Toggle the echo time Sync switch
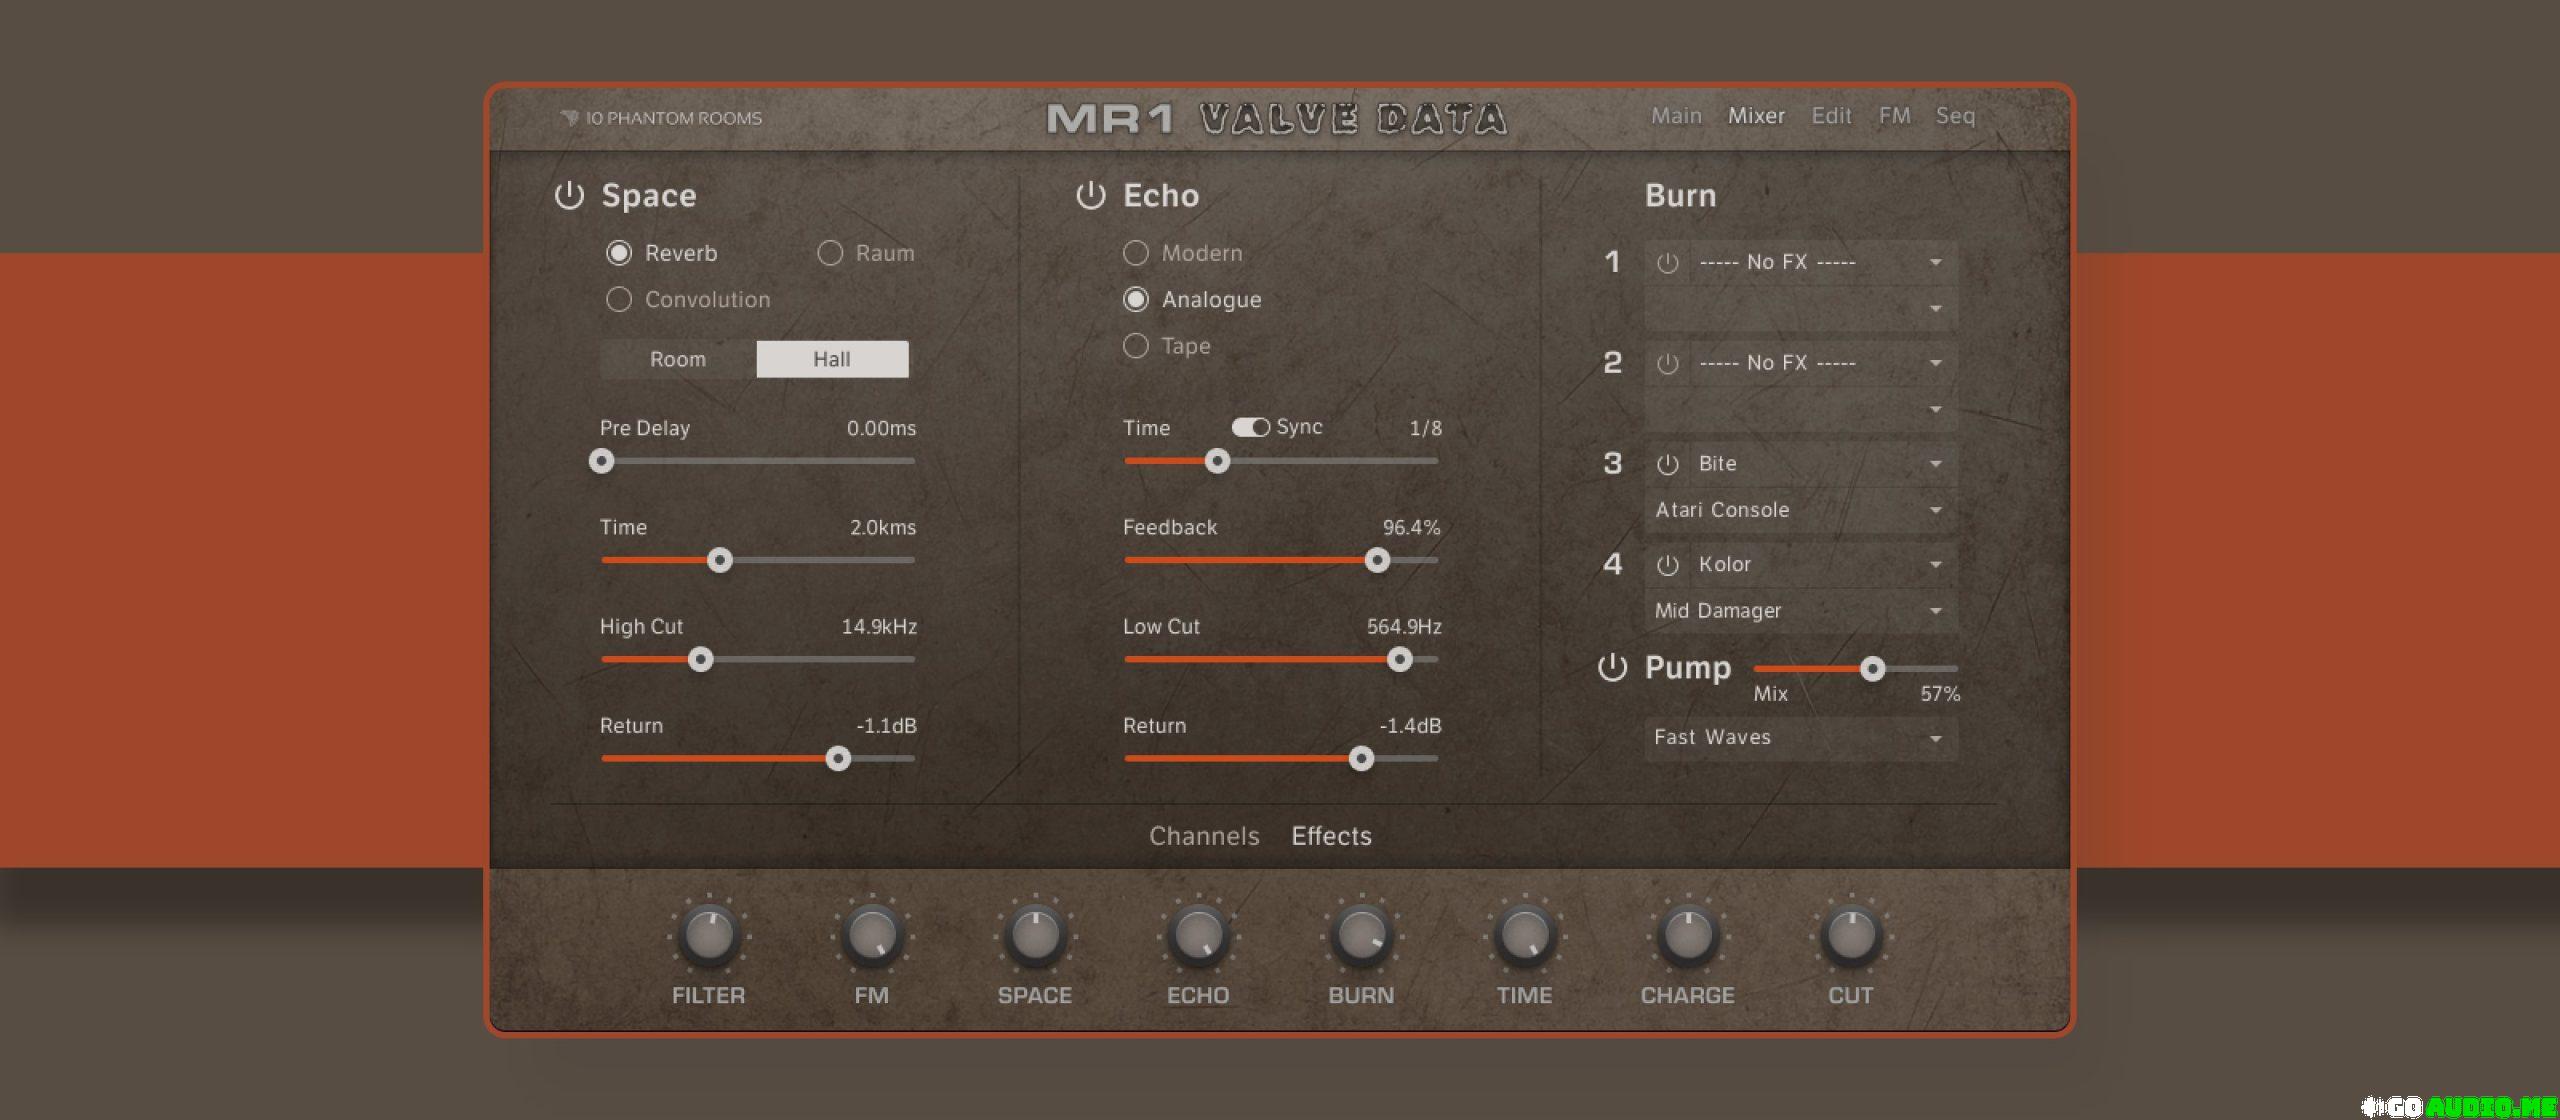Viewport: 2560px width, 1120px height. [x=1250, y=427]
